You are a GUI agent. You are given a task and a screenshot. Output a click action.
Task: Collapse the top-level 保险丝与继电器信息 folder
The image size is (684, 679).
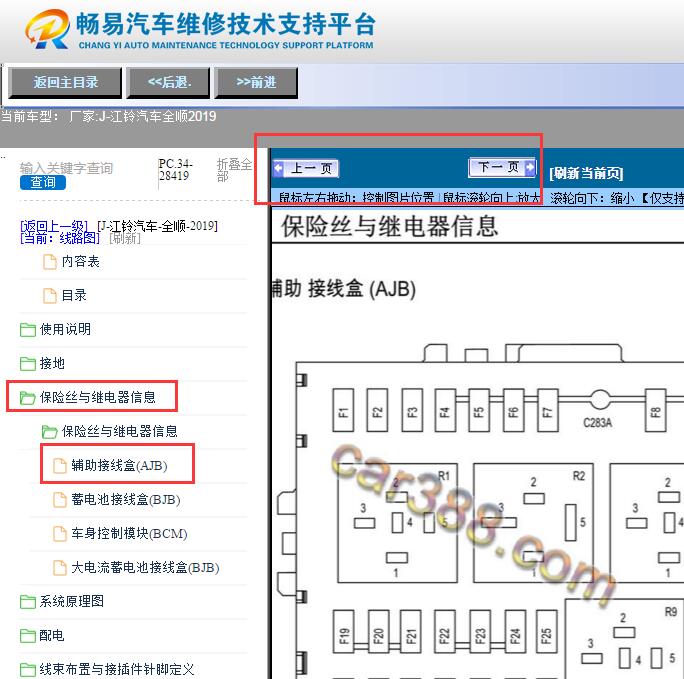click(x=97, y=397)
